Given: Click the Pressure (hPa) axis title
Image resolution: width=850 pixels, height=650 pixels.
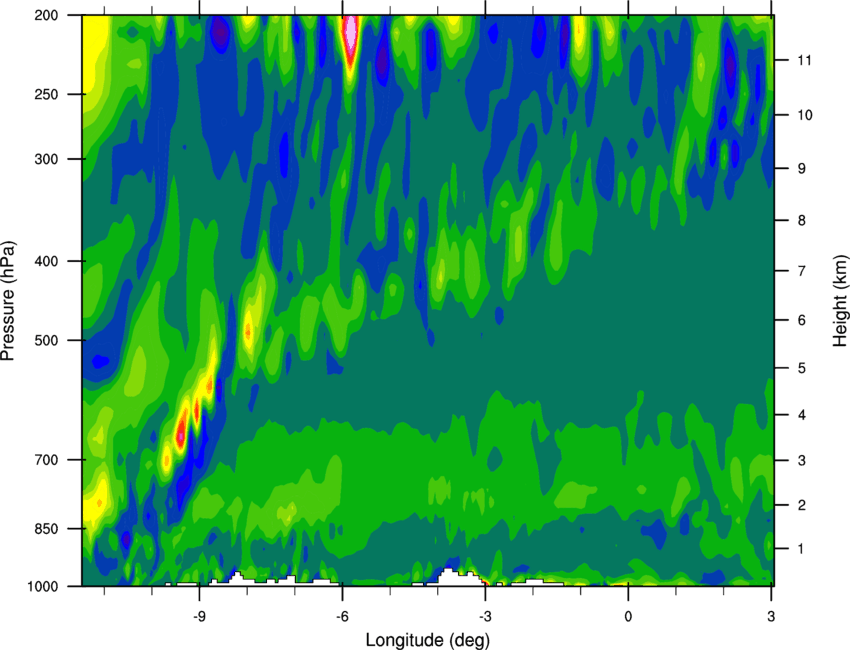Looking at the screenshot, I should coord(8,301).
